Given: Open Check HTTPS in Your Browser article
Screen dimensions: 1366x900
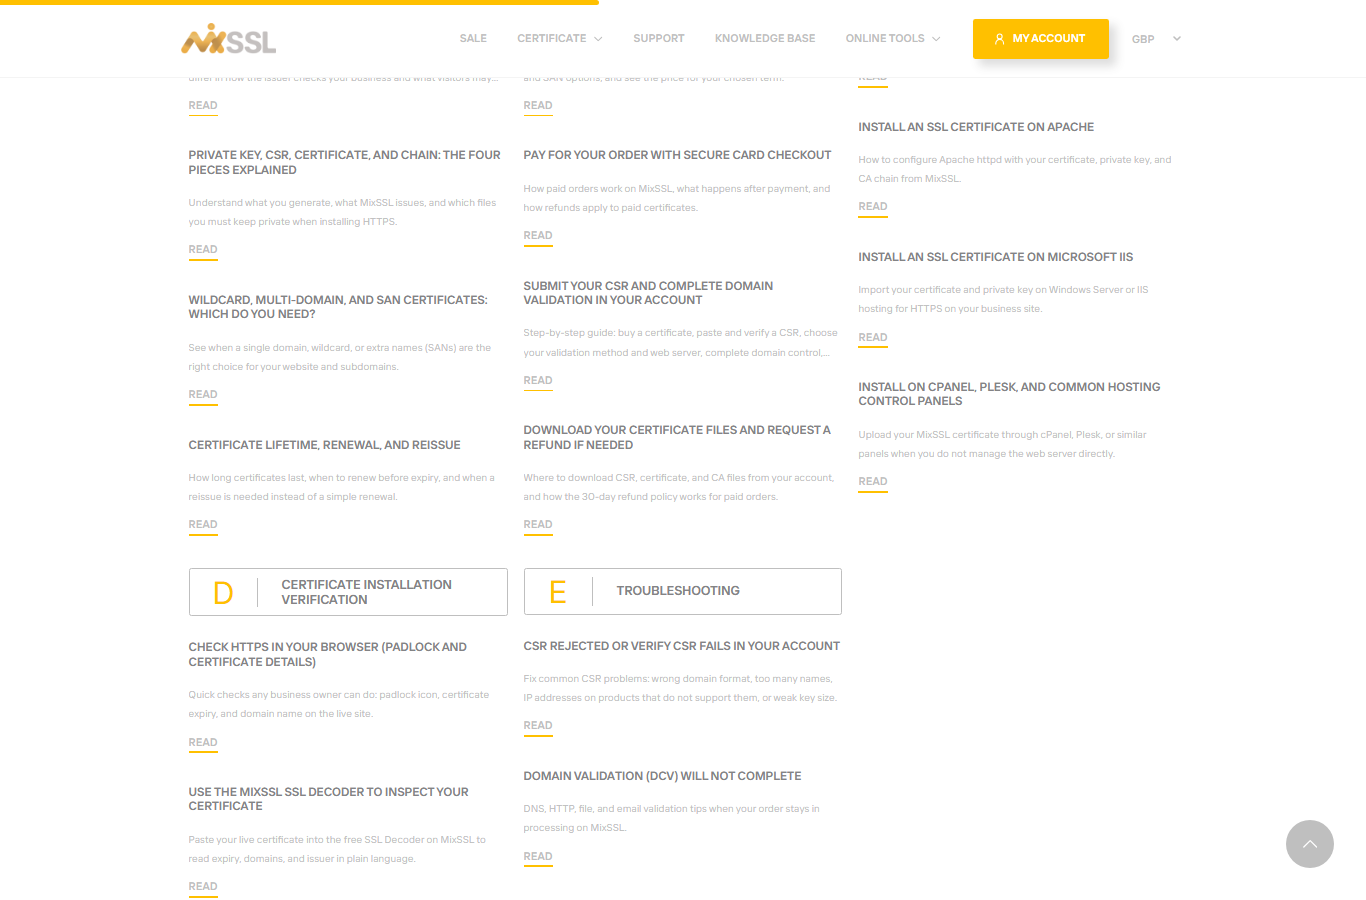Looking at the screenshot, I should click(327, 654).
